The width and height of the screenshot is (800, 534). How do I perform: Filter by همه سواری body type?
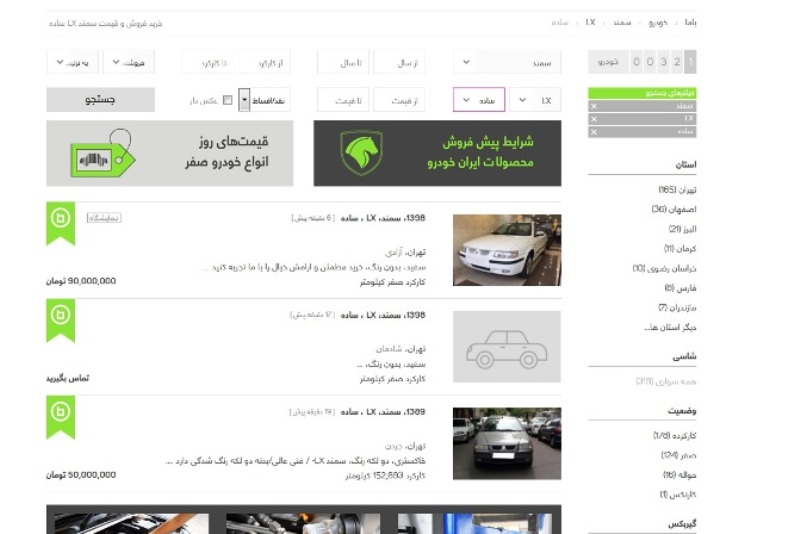(666, 381)
